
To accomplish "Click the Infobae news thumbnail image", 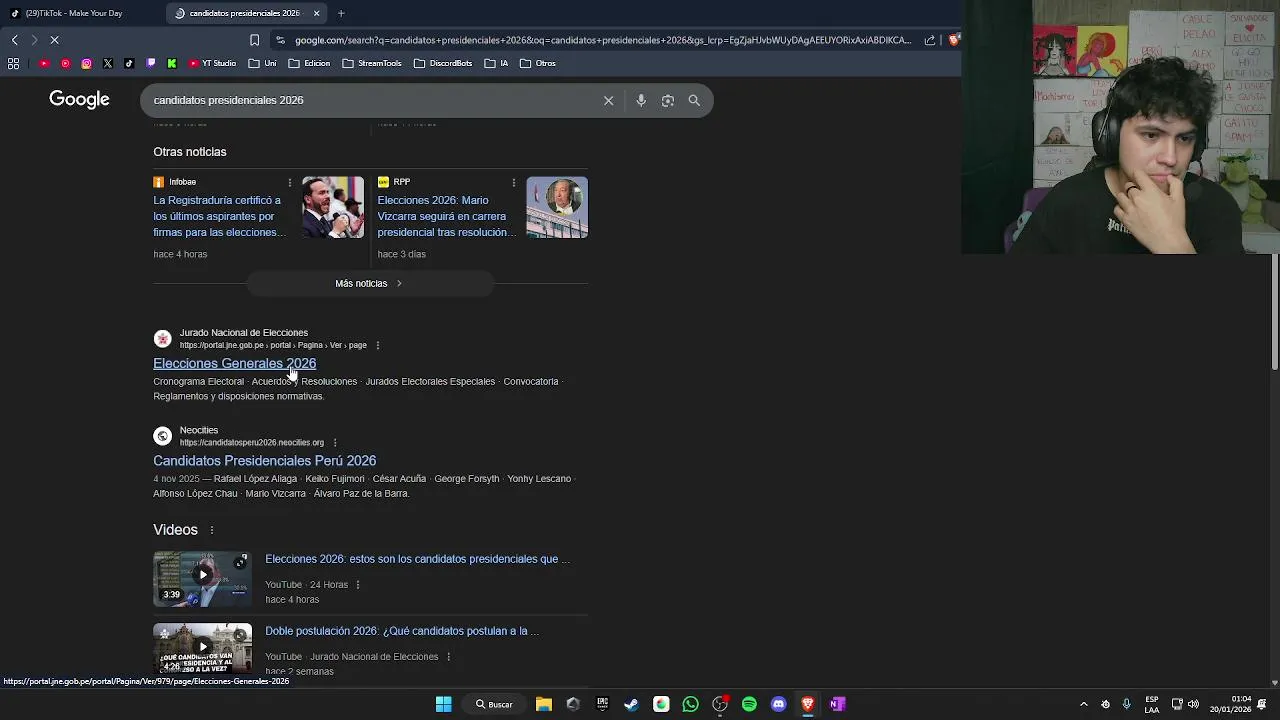I will [333, 207].
